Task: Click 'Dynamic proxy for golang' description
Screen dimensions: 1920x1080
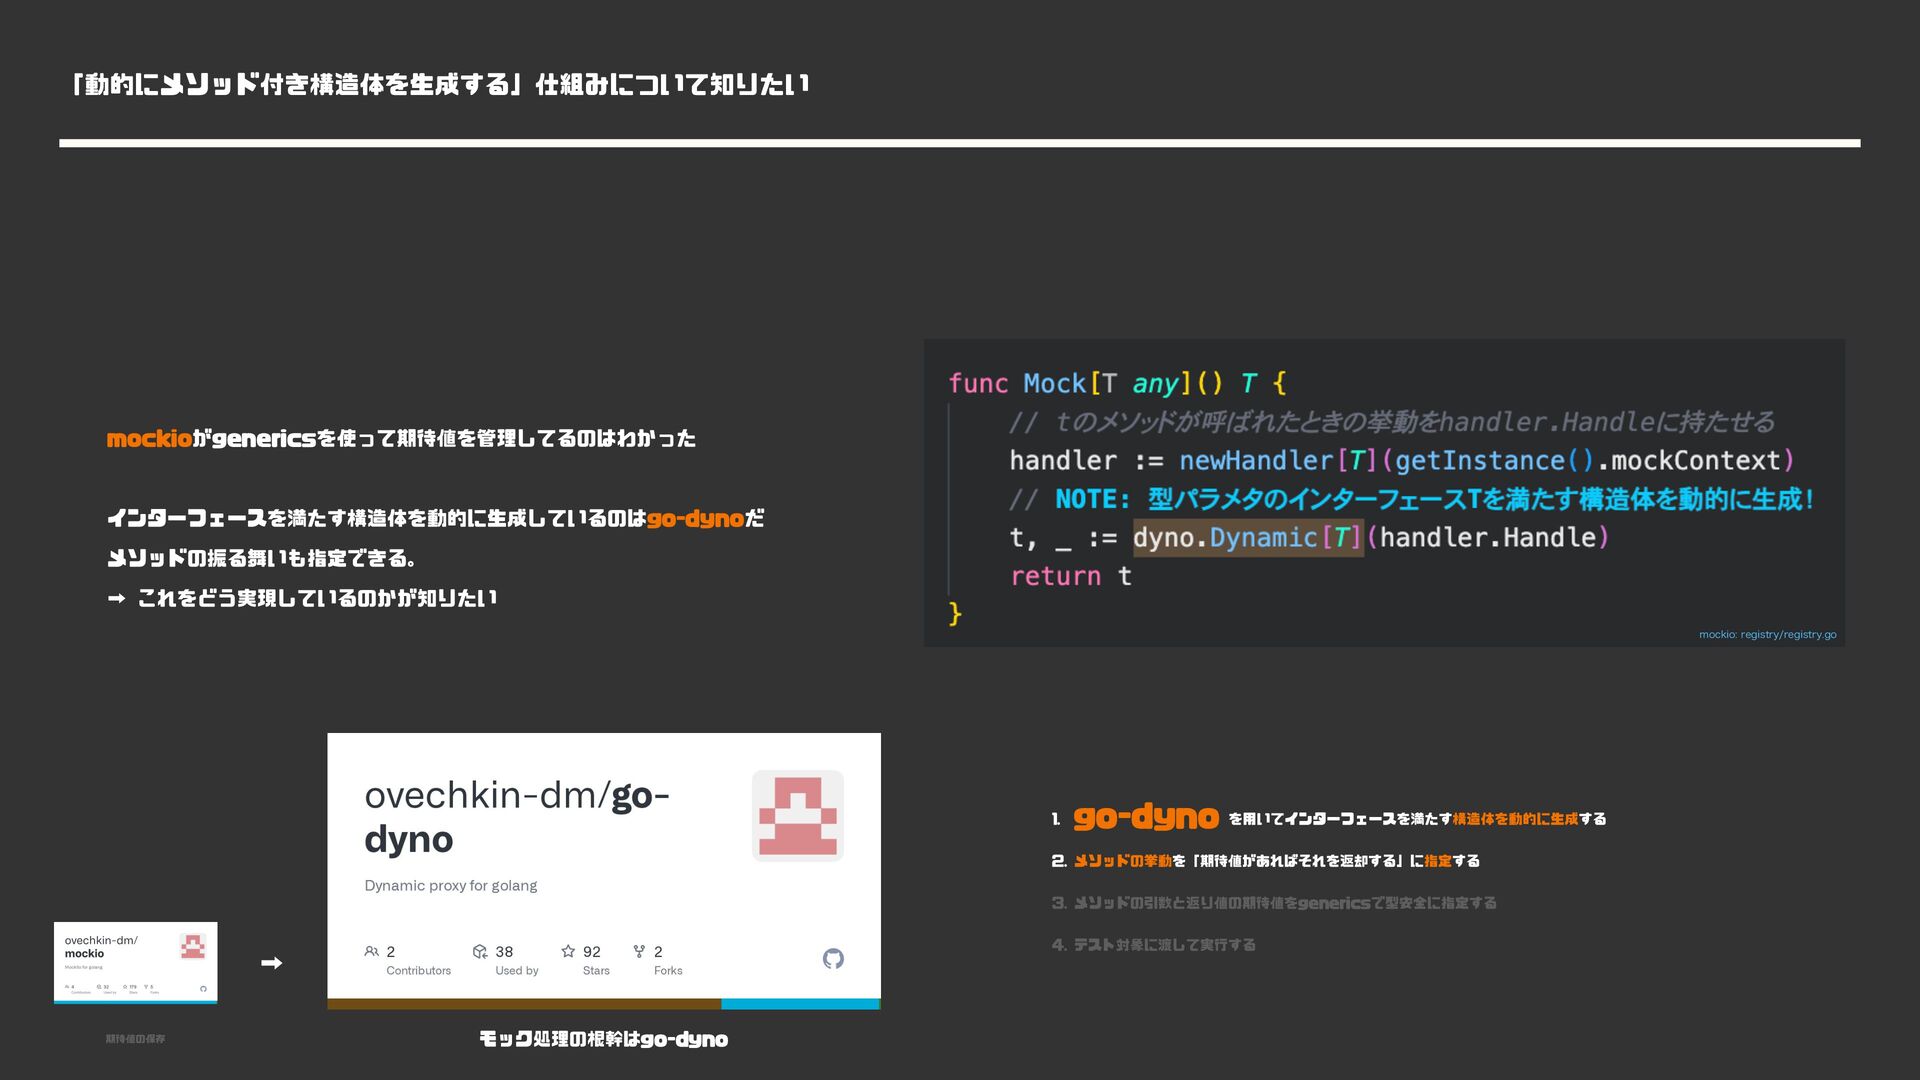Action: 451,885
